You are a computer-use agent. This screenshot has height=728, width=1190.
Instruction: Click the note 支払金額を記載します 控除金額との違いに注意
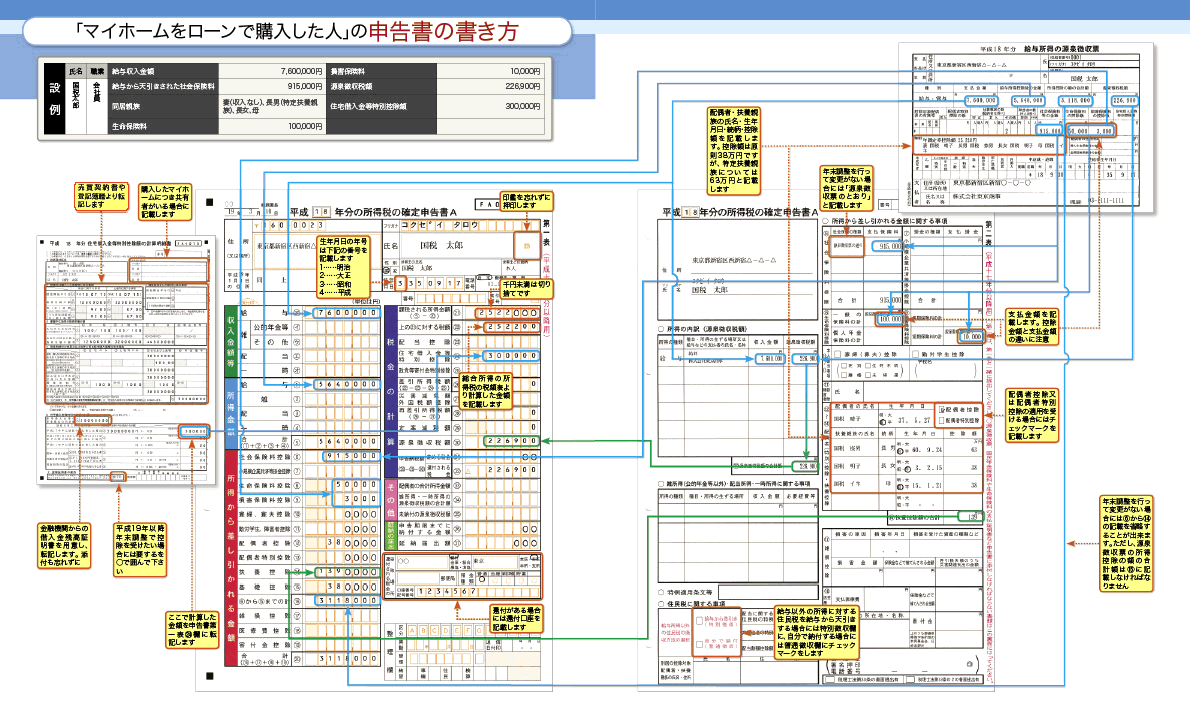(x=1032, y=326)
